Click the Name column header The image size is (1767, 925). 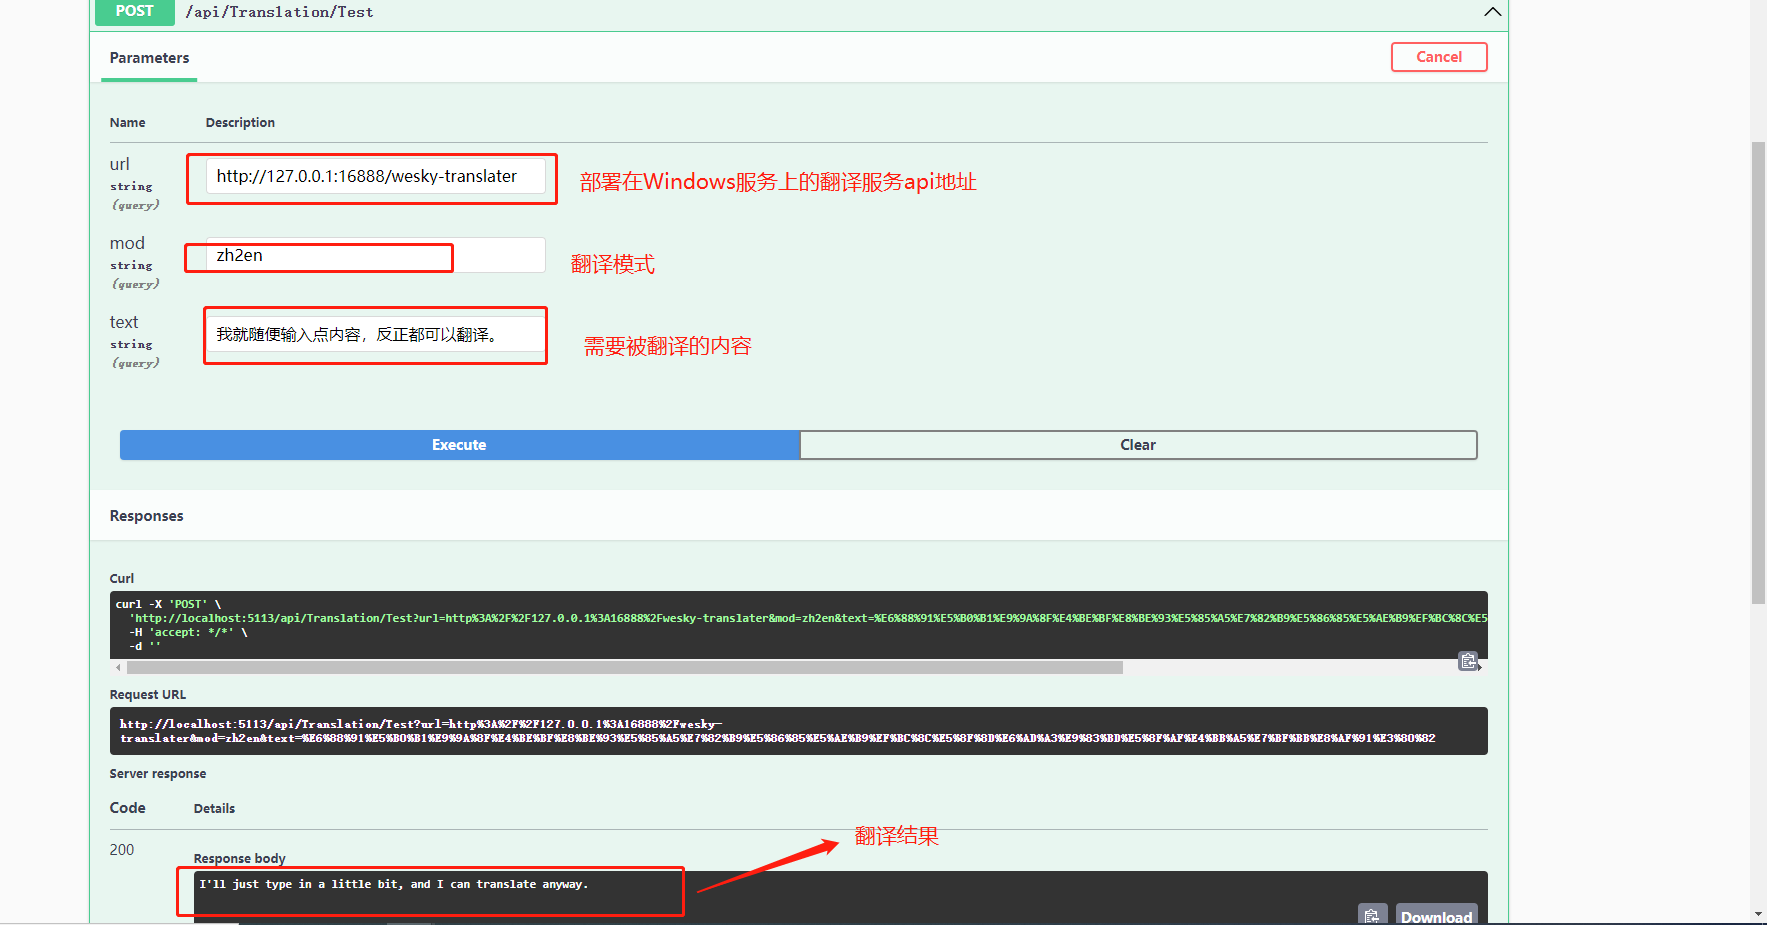[x=128, y=122]
